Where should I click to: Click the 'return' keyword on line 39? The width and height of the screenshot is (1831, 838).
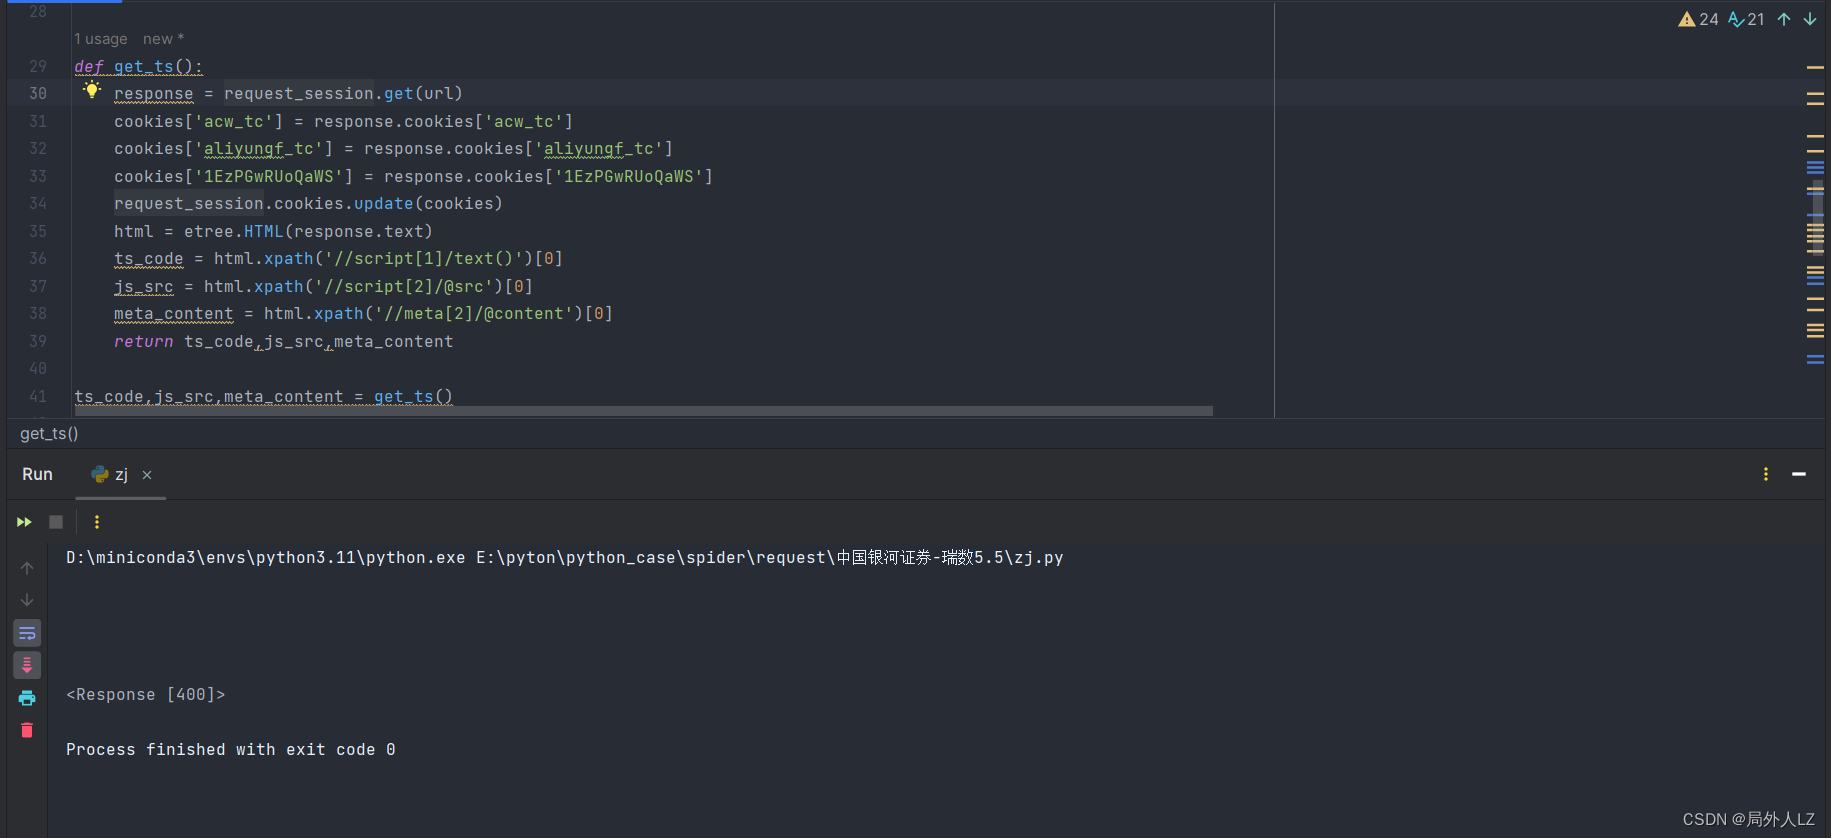(144, 341)
